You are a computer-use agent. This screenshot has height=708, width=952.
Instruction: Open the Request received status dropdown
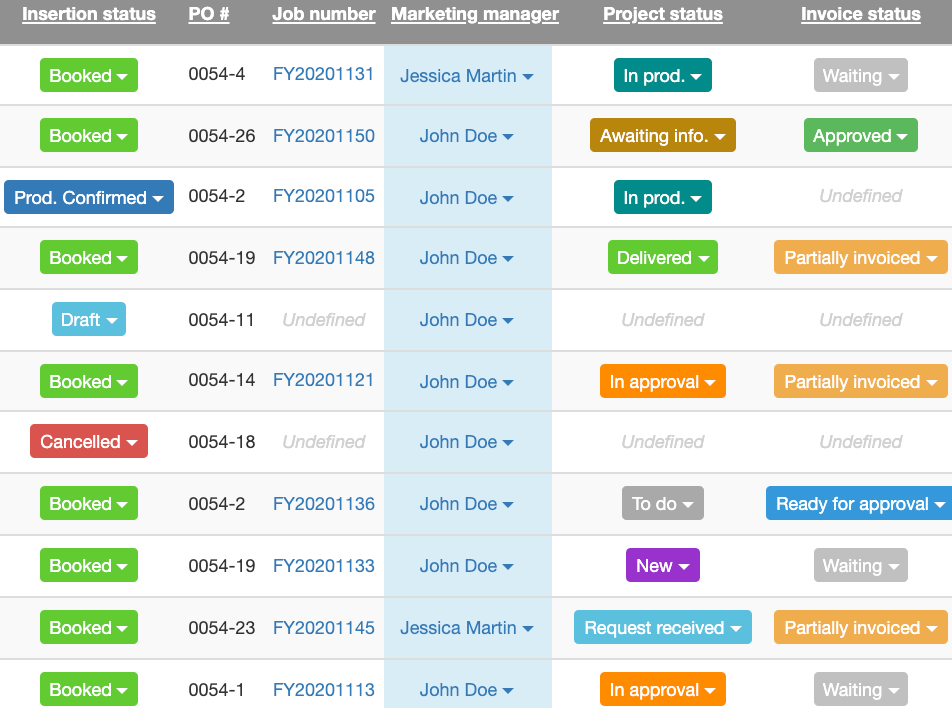pos(662,627)
